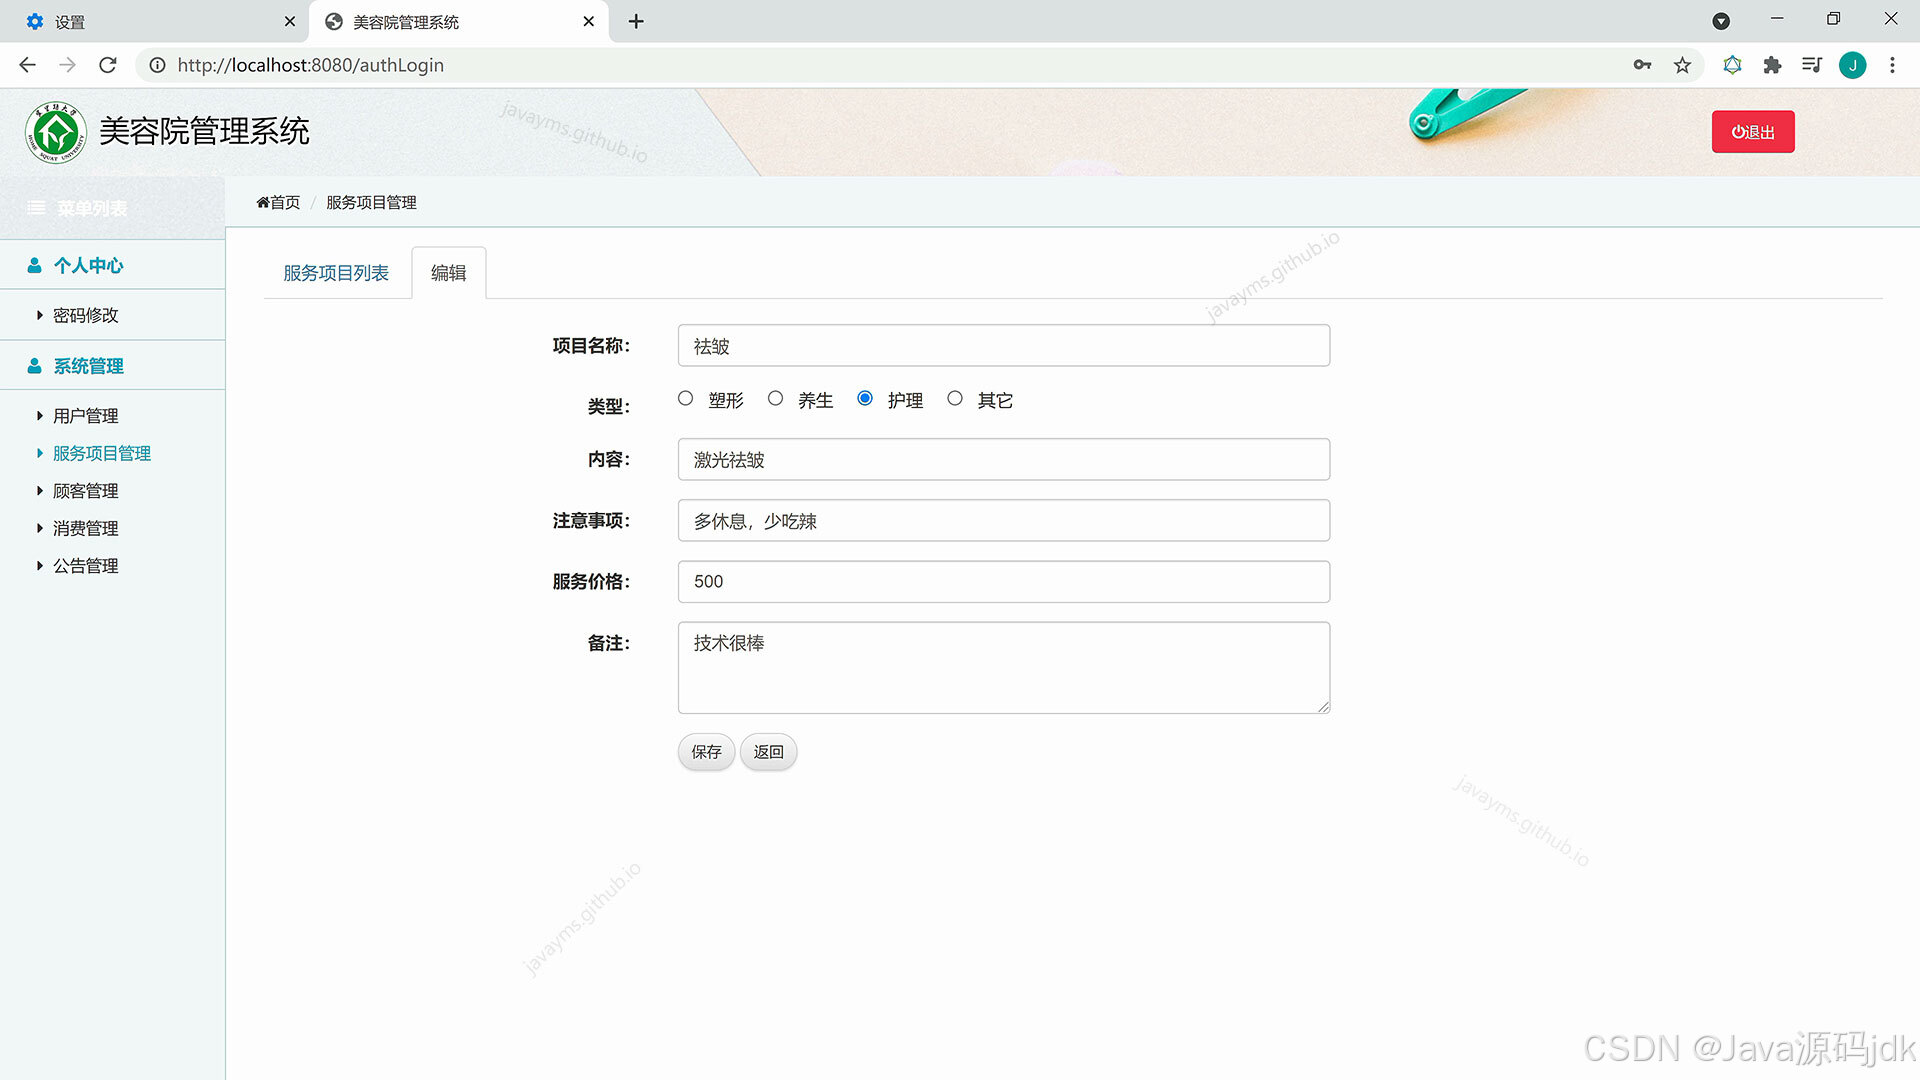
Task: Click the 返回 button
Action: 768,752
